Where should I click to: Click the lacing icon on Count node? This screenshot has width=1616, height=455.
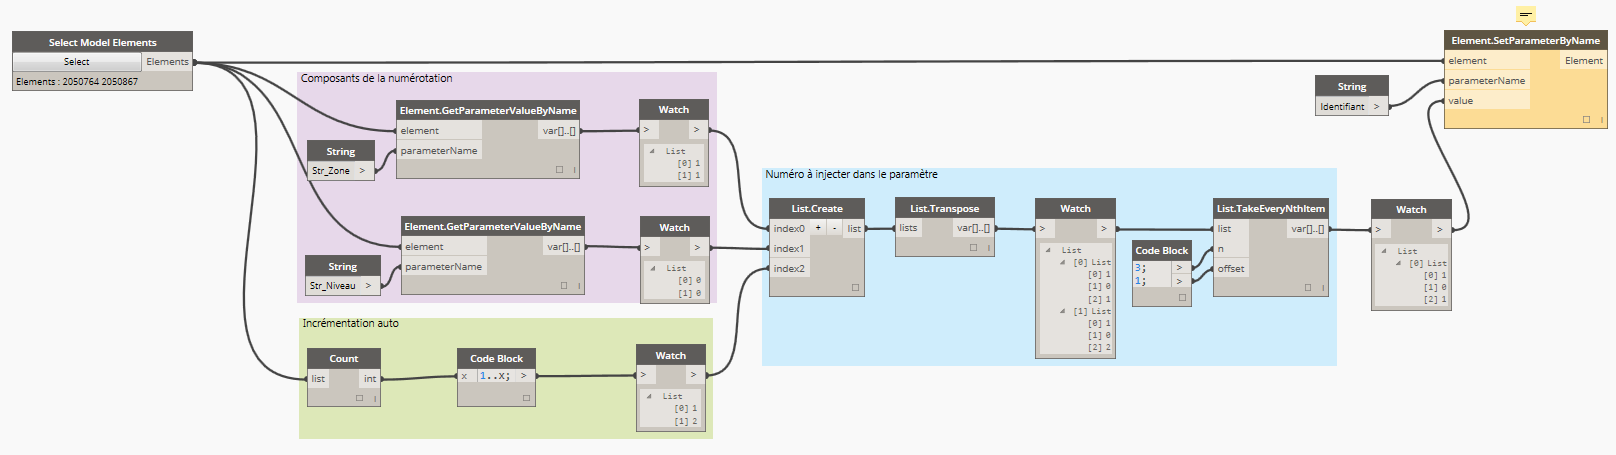375,398
